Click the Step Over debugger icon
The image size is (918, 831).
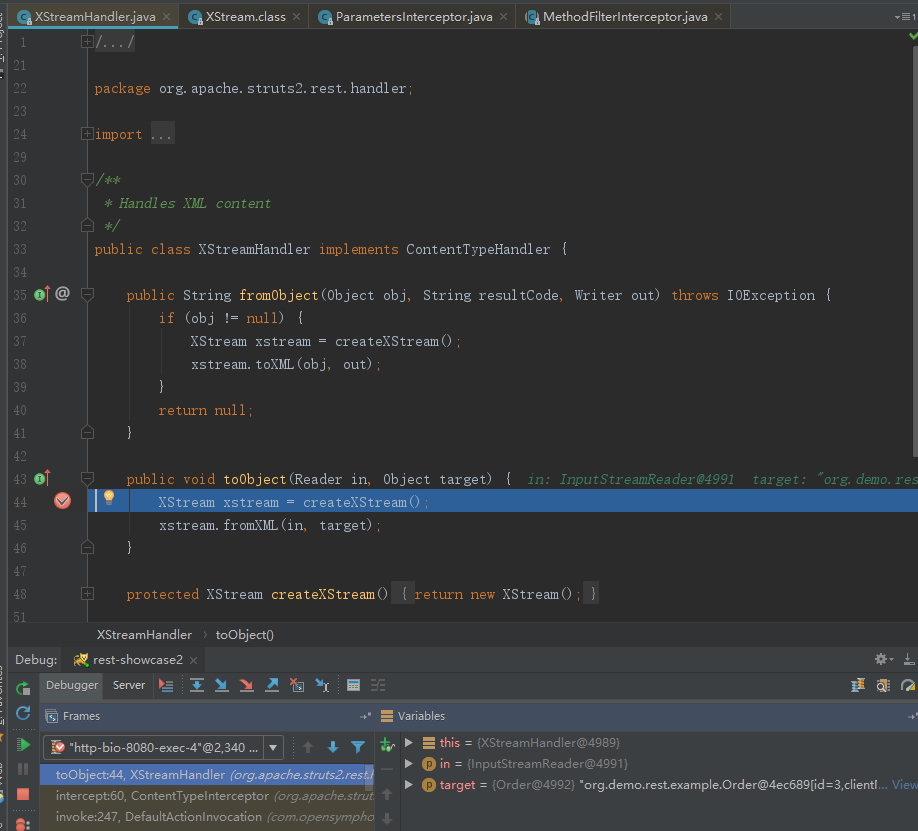[x=197, y=685]
